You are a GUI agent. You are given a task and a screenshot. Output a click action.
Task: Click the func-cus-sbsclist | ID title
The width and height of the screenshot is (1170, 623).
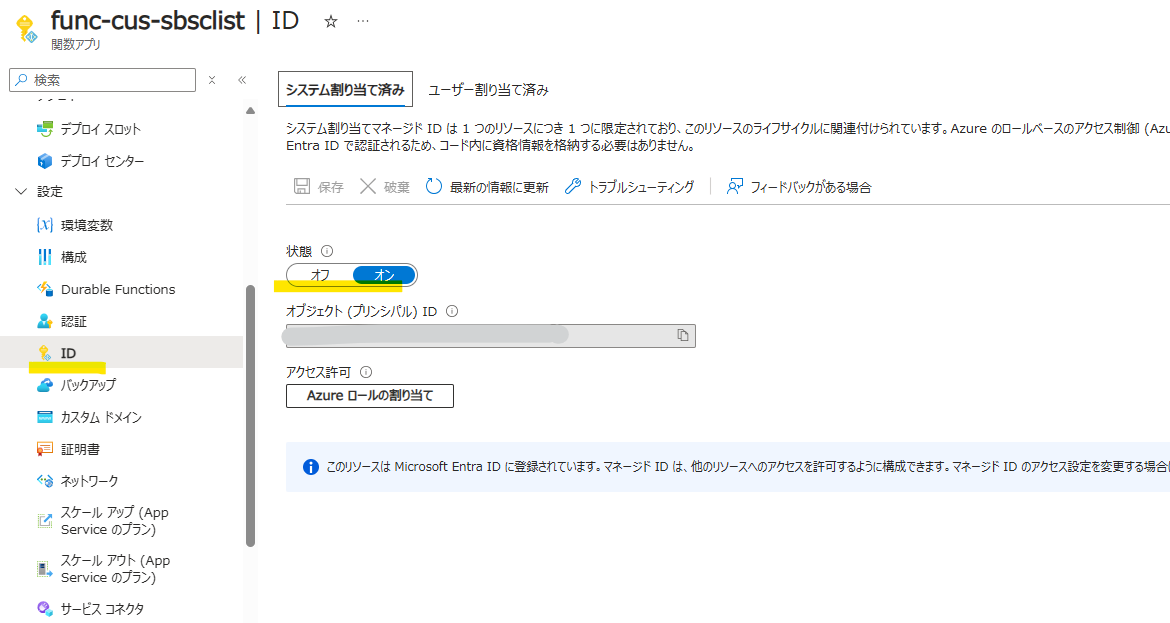point(175,21)
